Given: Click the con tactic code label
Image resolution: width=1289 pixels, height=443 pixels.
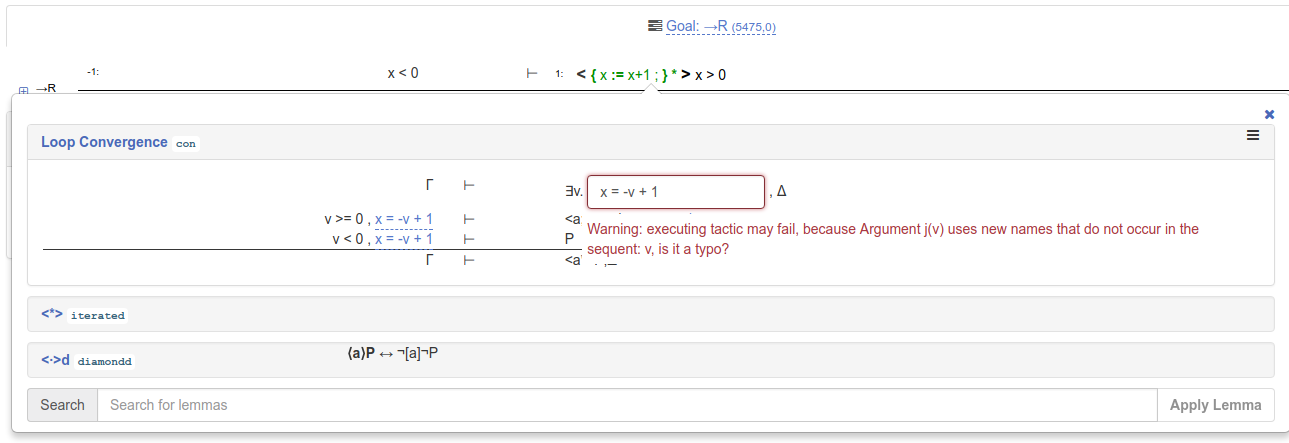Looking at the screenshot, I should 185,144.
